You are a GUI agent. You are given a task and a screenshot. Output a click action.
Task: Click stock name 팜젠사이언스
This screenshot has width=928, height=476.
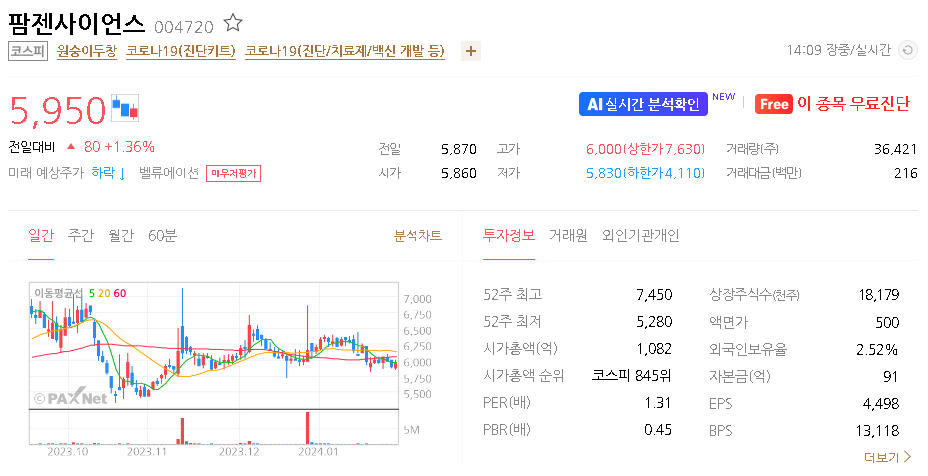pyautogui.click(x=76, y=24)
